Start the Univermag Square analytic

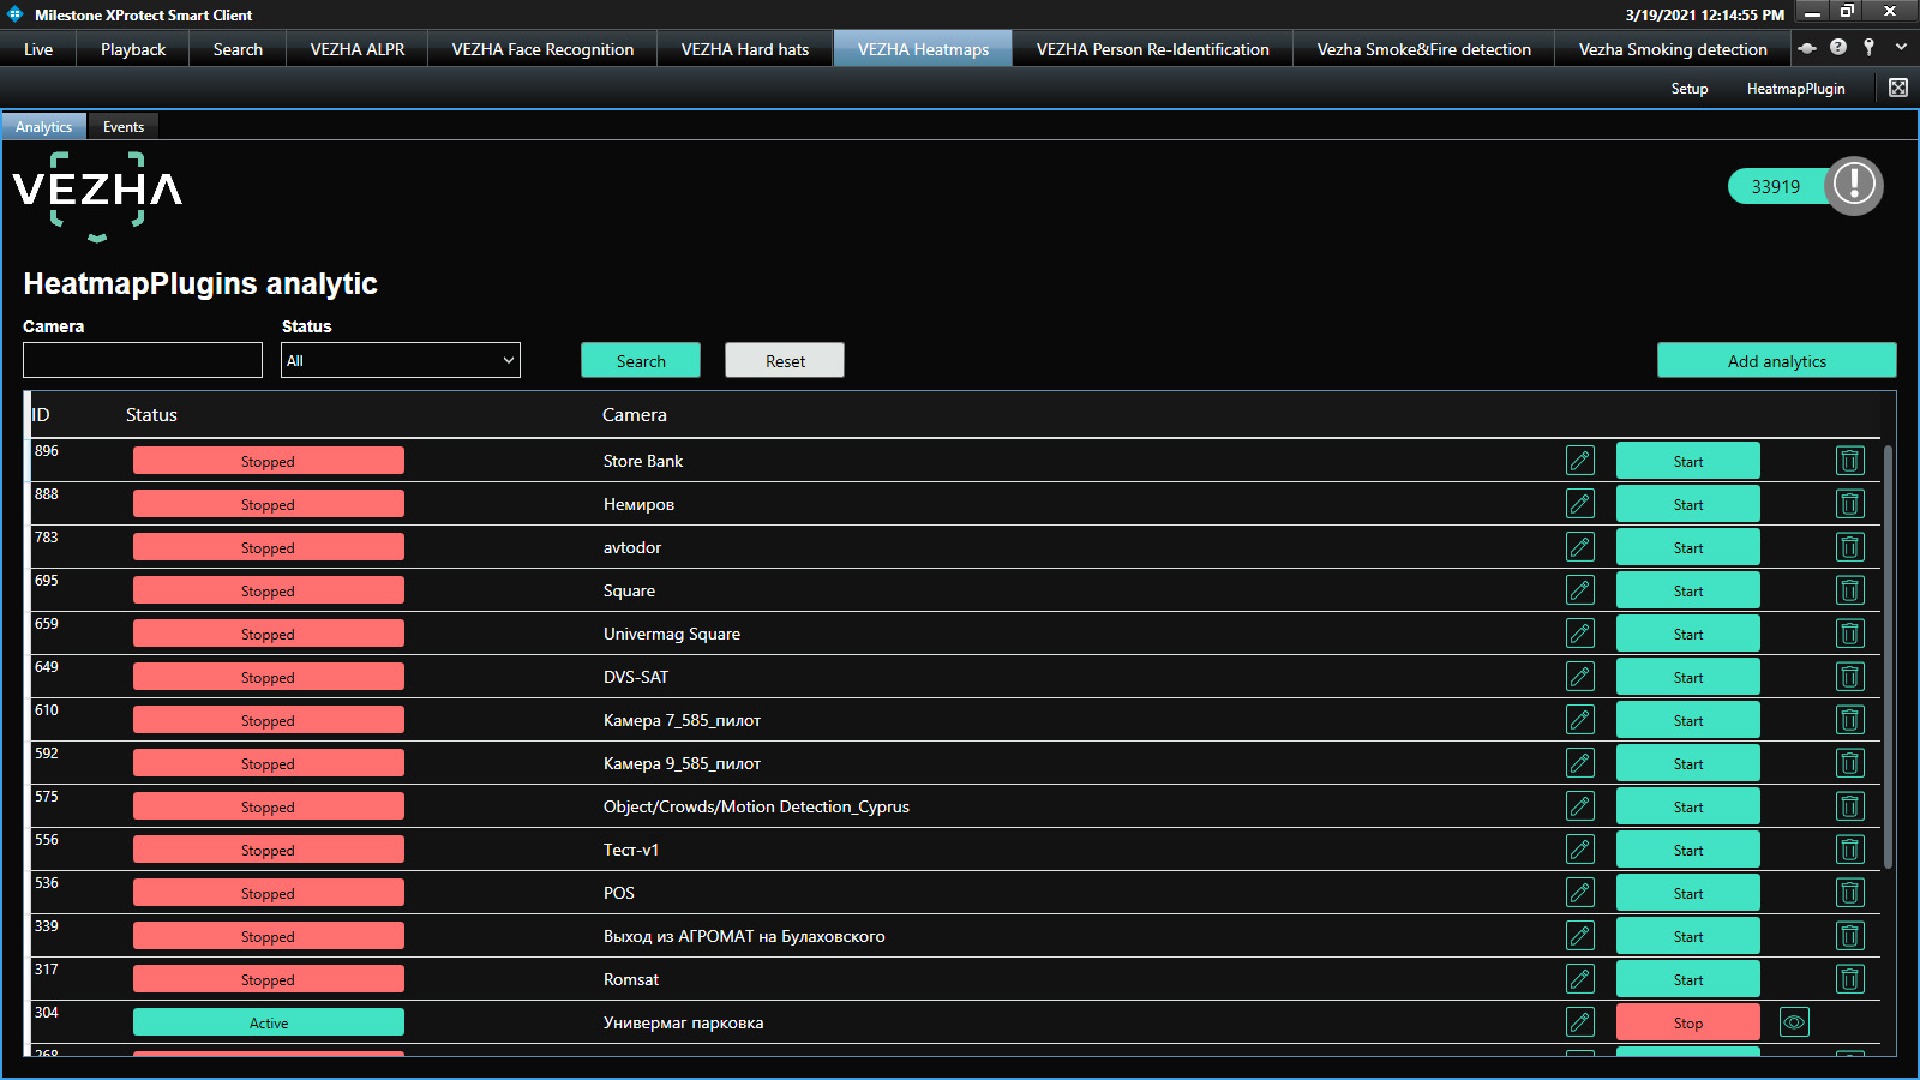pyautogui.click(x=1688, y=634)
